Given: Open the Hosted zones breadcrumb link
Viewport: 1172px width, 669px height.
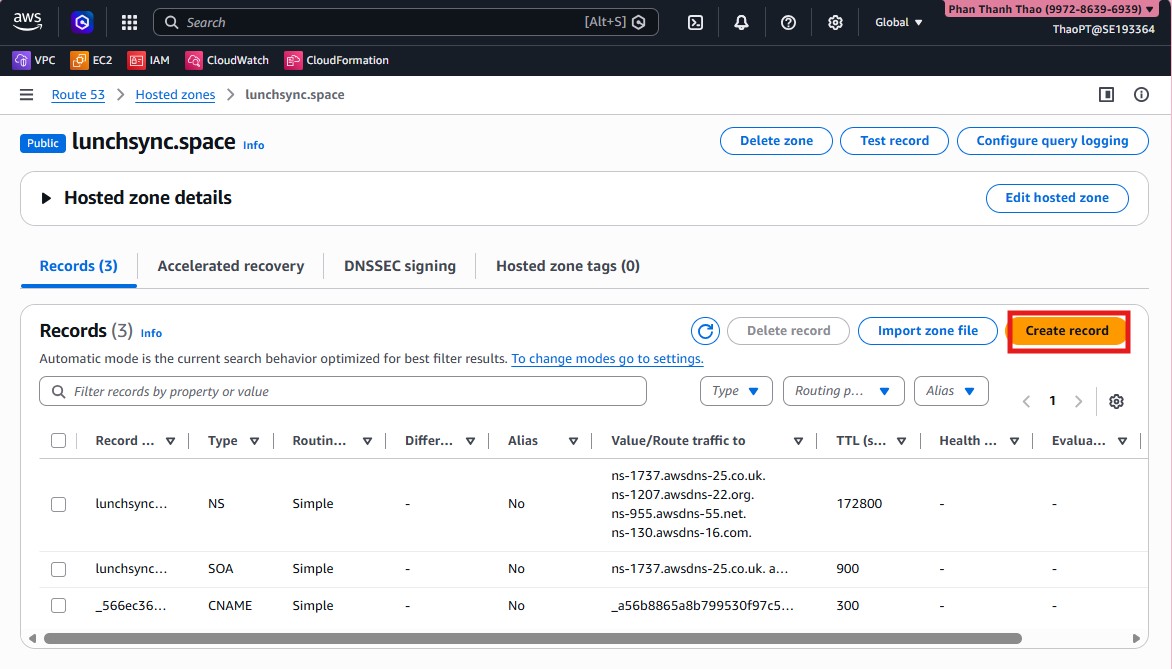Looking at the screenshot, I should coord(175,94).
